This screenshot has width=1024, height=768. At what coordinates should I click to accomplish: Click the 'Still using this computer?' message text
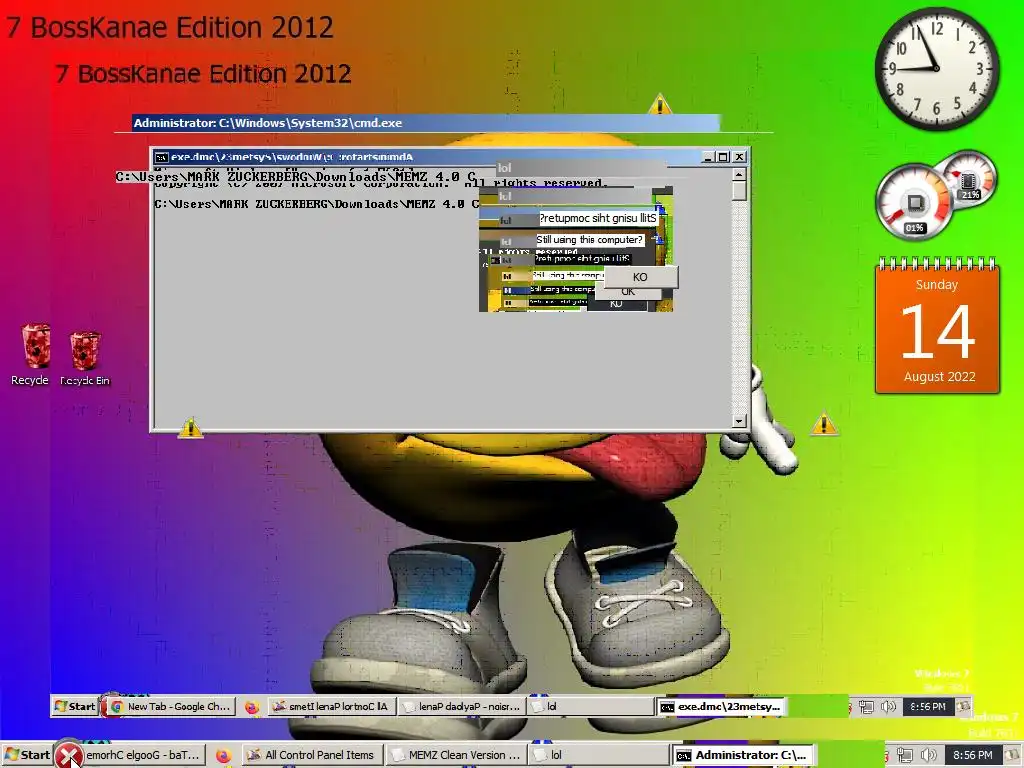(589, 240)
